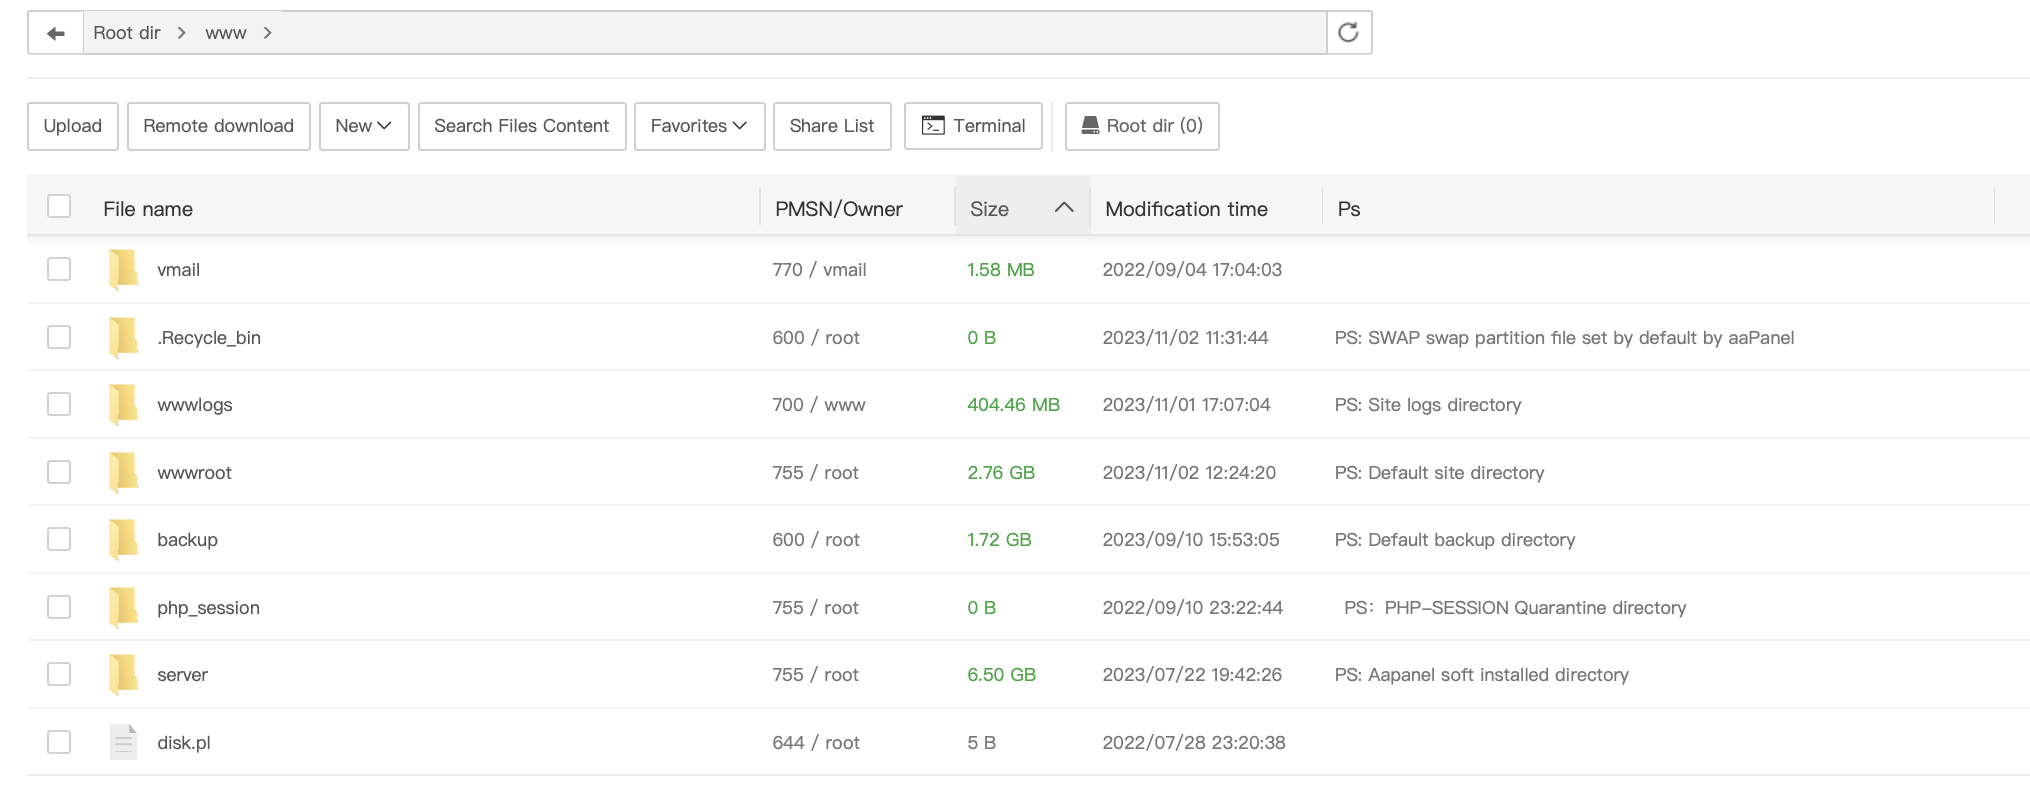Toggle the select-all checkbox in header
The image size is (2030, 794).
pyautogui.click(x=59, y=206)
